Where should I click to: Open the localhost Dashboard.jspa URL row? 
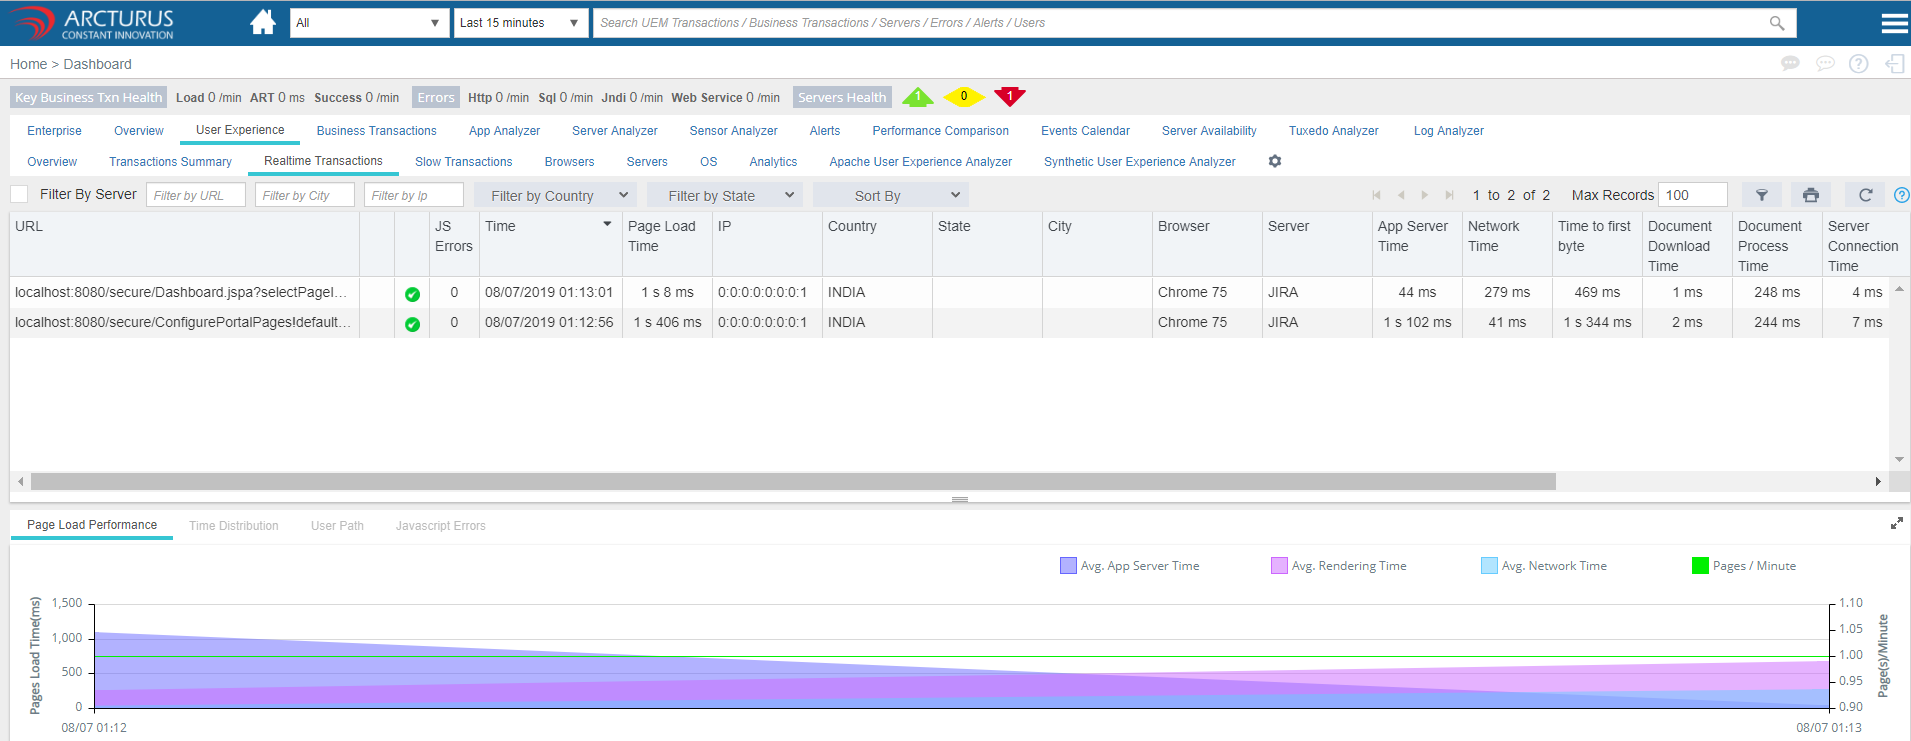point(181,292)
